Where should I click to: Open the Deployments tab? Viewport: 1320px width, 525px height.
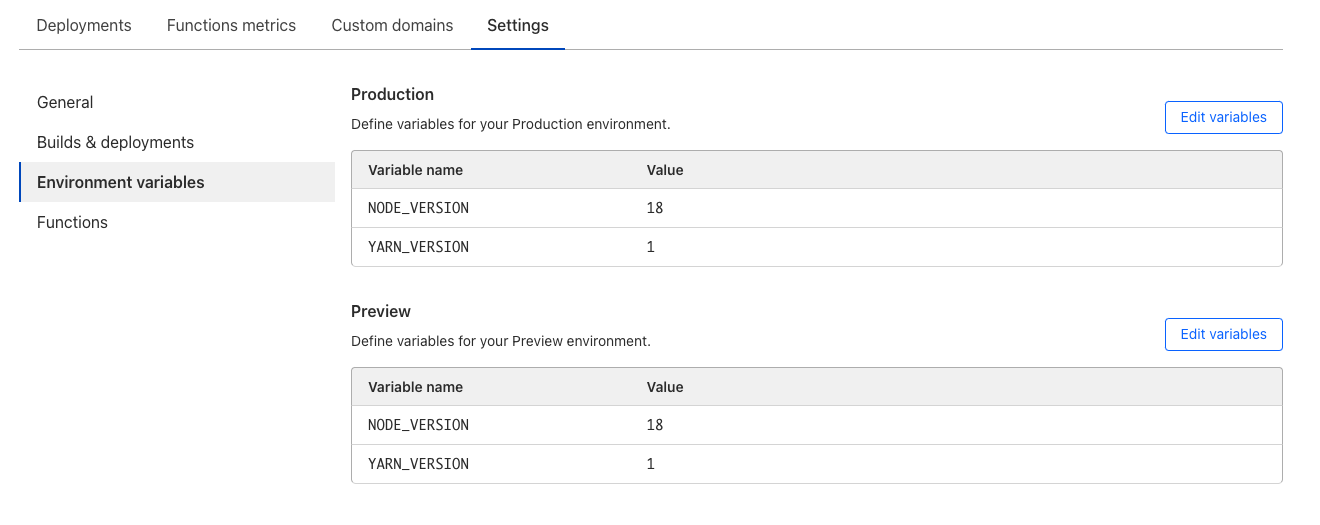click(x=84, y=25)
